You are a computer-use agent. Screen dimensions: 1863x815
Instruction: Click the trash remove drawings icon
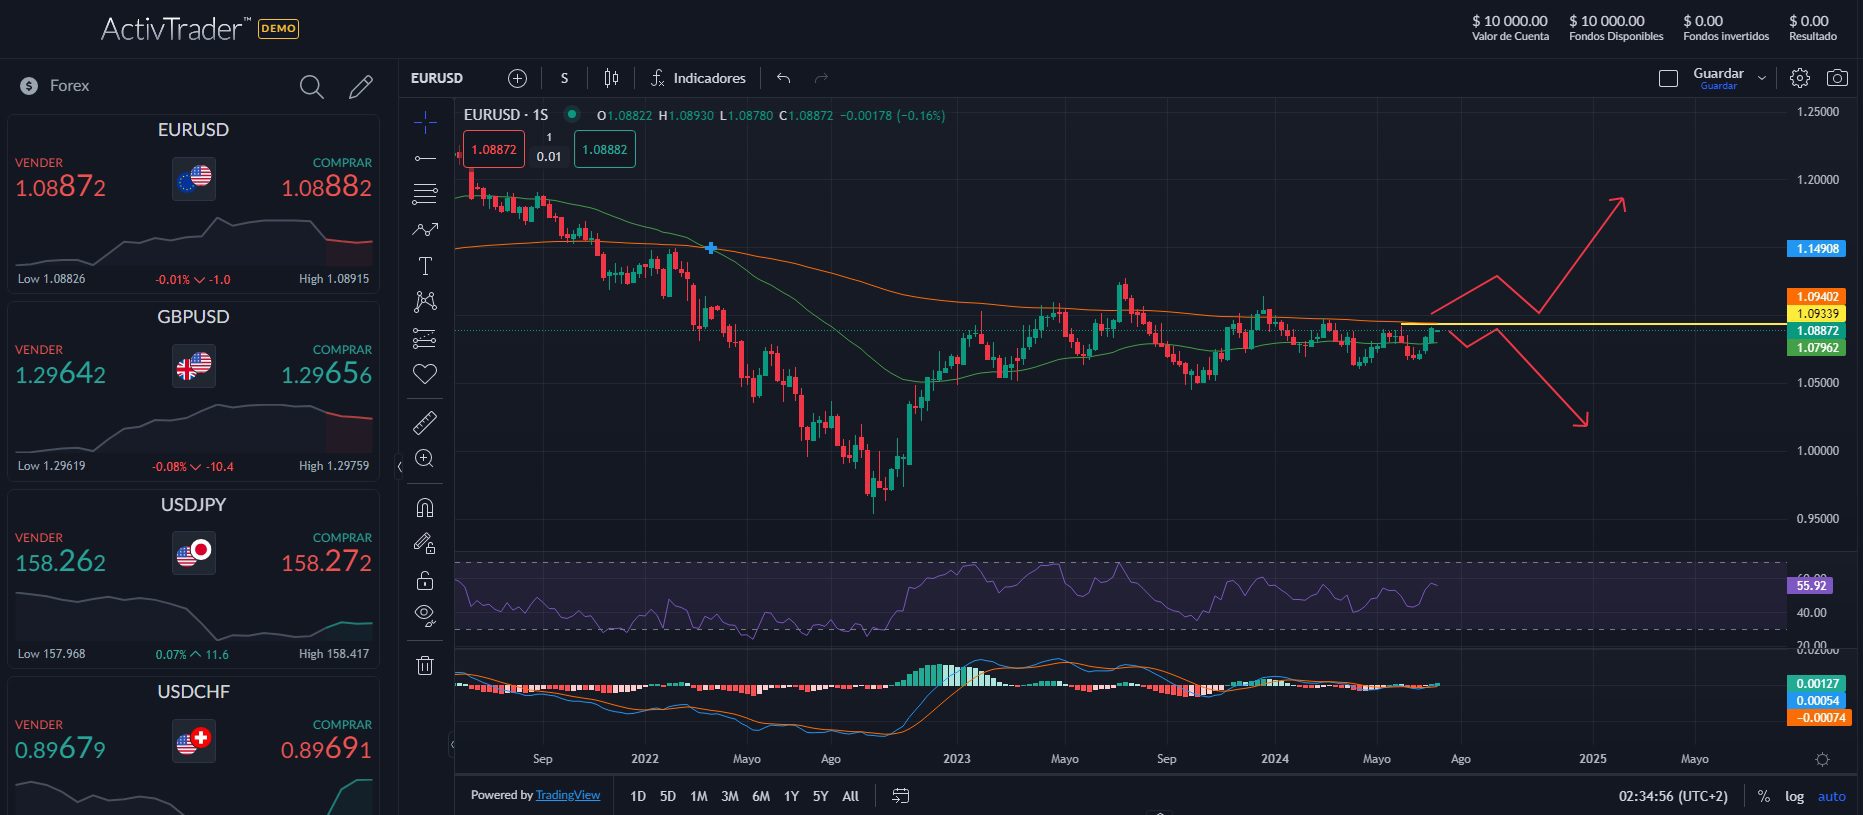pyautogui.click(x=425, y=665)
